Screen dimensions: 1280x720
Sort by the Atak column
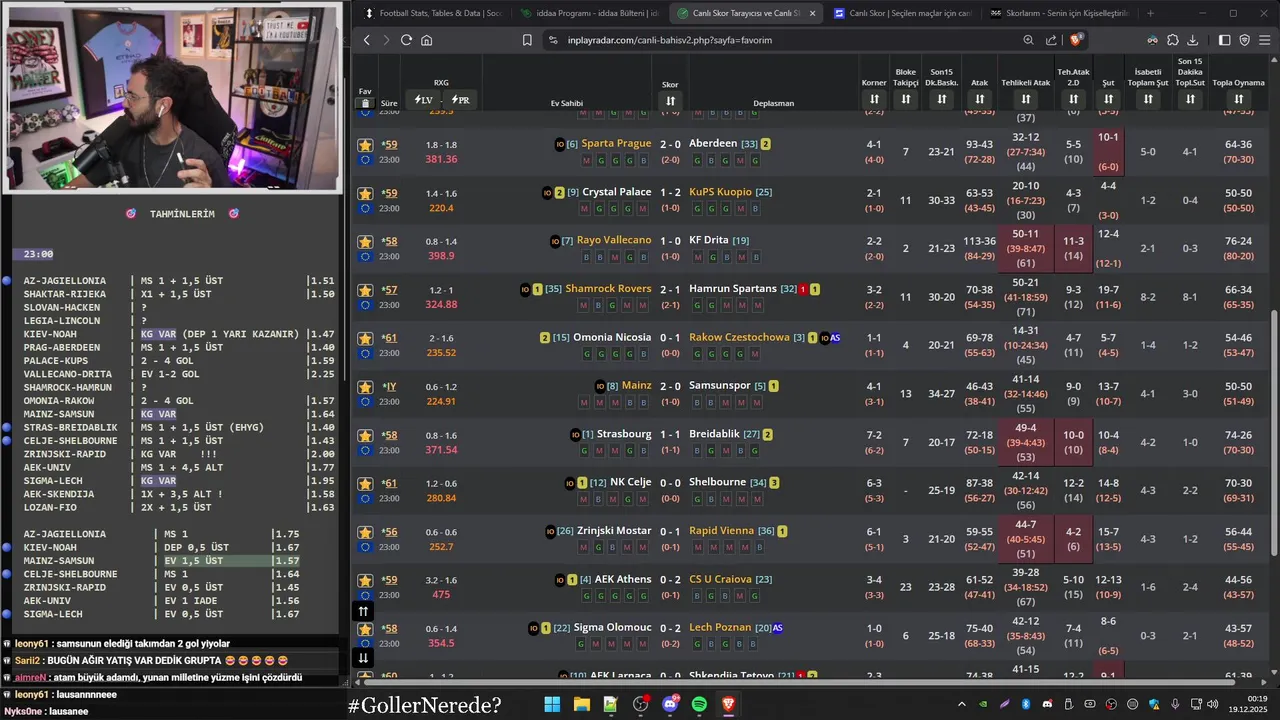(x=980, y=99)
